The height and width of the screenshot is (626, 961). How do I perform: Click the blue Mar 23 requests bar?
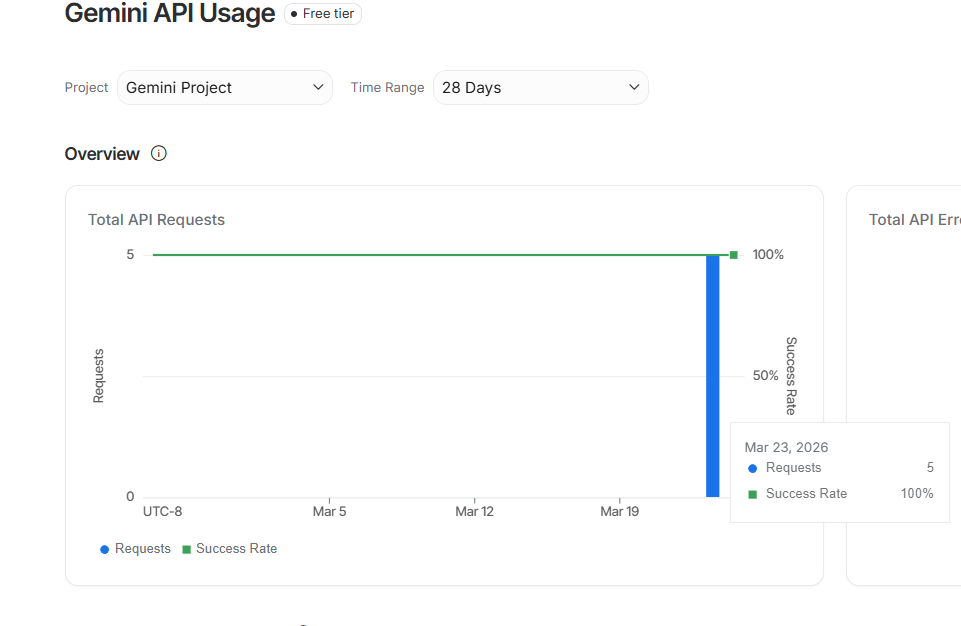713,376
